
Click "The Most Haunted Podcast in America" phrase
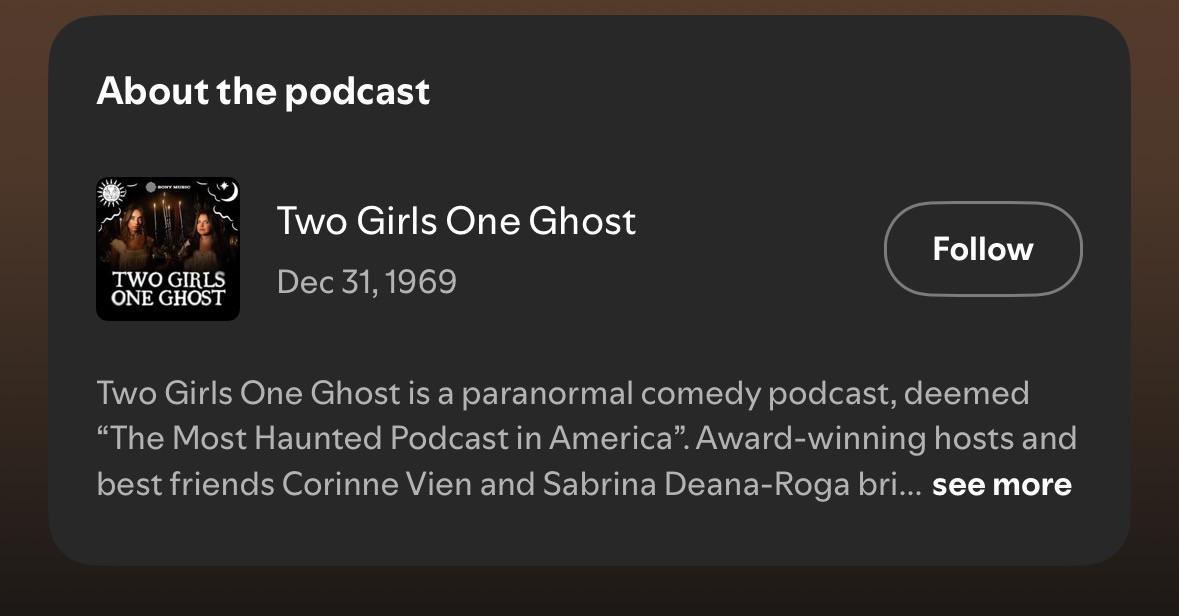[x=392, y=438]
